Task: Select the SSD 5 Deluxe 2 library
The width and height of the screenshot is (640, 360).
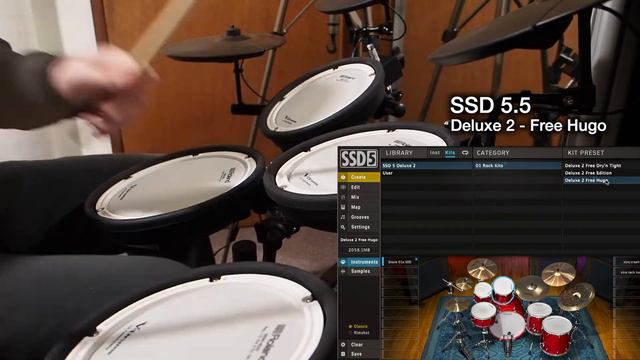Action: 427,166
